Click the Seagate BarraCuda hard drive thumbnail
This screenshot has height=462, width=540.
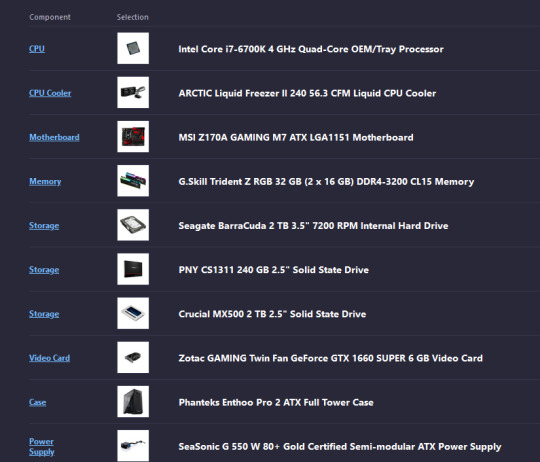[x=133, y=225]
